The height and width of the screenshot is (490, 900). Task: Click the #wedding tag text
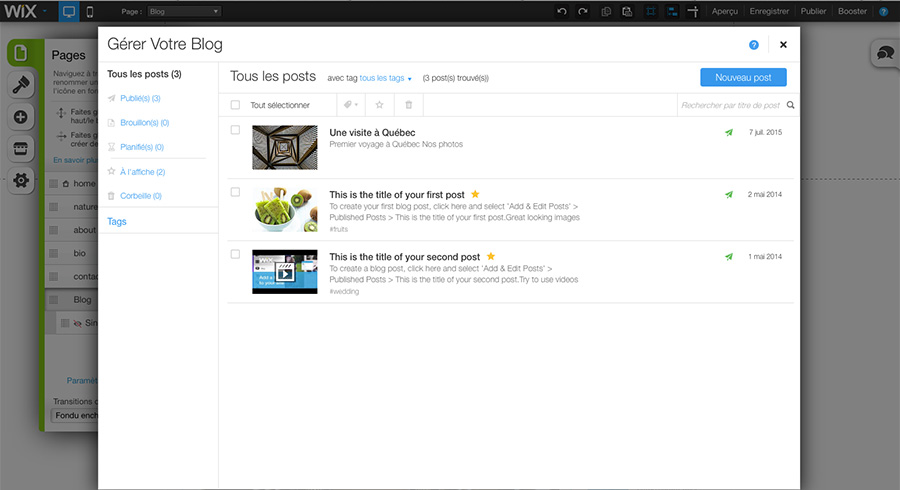coord(344,291)
